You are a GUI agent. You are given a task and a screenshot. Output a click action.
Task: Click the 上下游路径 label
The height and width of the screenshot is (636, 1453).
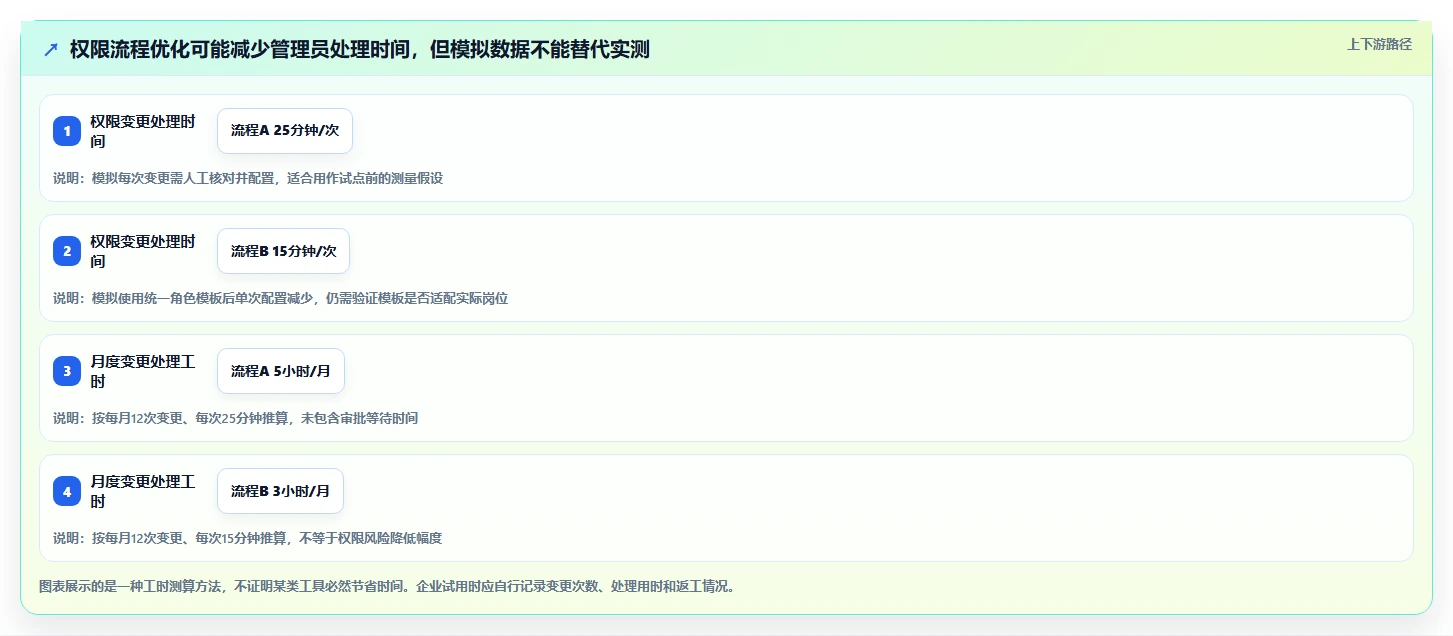[1379, 44]
